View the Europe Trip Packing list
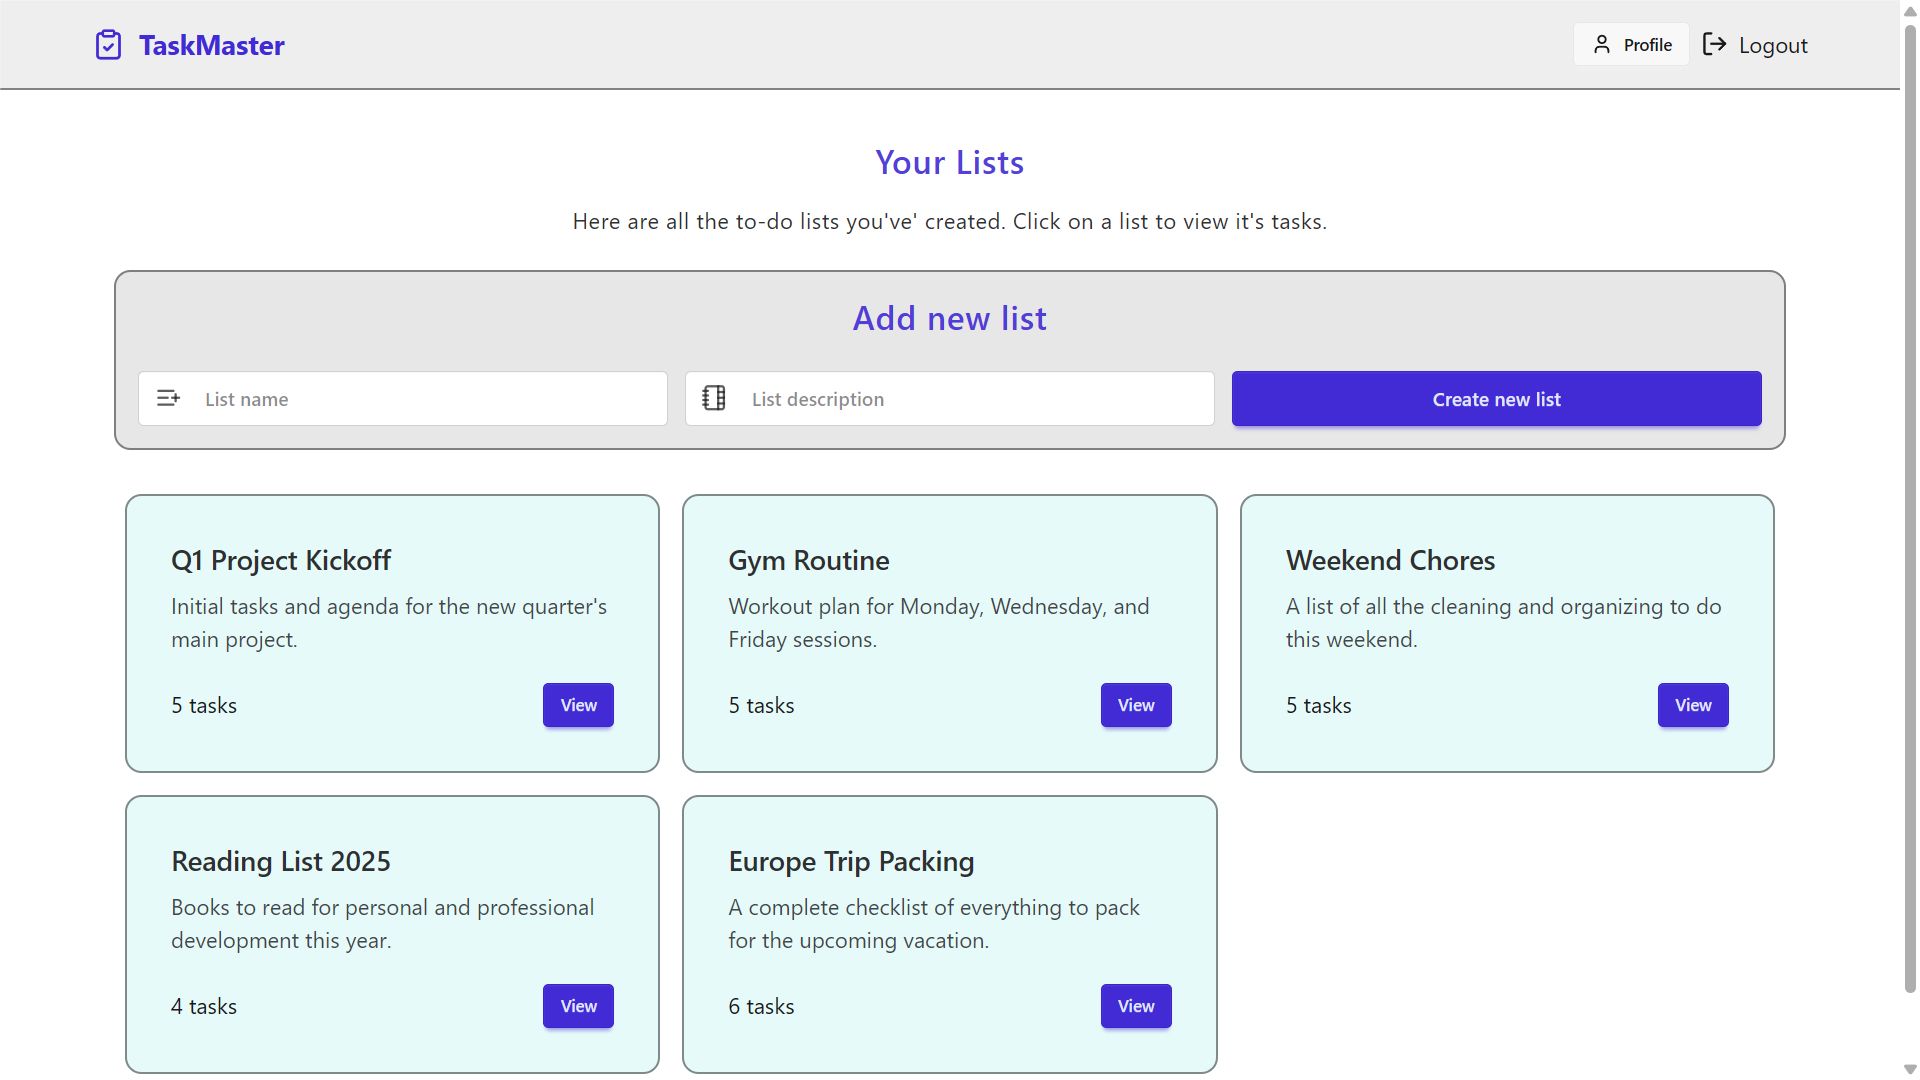1920x1080 pixels. click(x=1135, y=1006)
